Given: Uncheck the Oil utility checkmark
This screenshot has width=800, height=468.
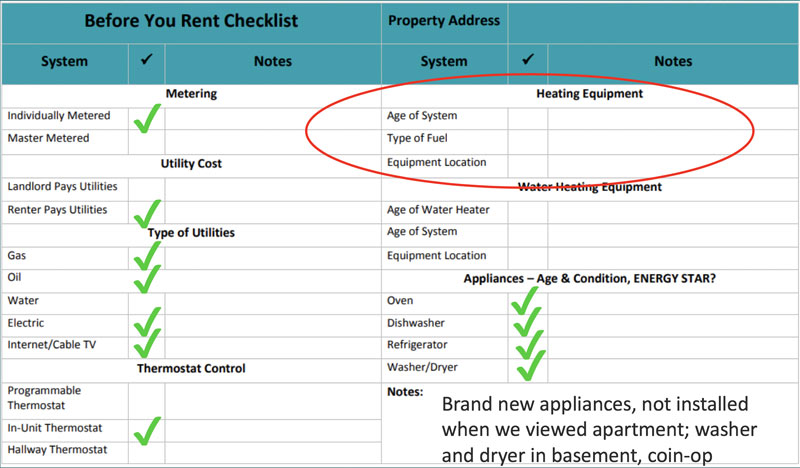Looking at the screenshot, I should (x=147, y=279).
